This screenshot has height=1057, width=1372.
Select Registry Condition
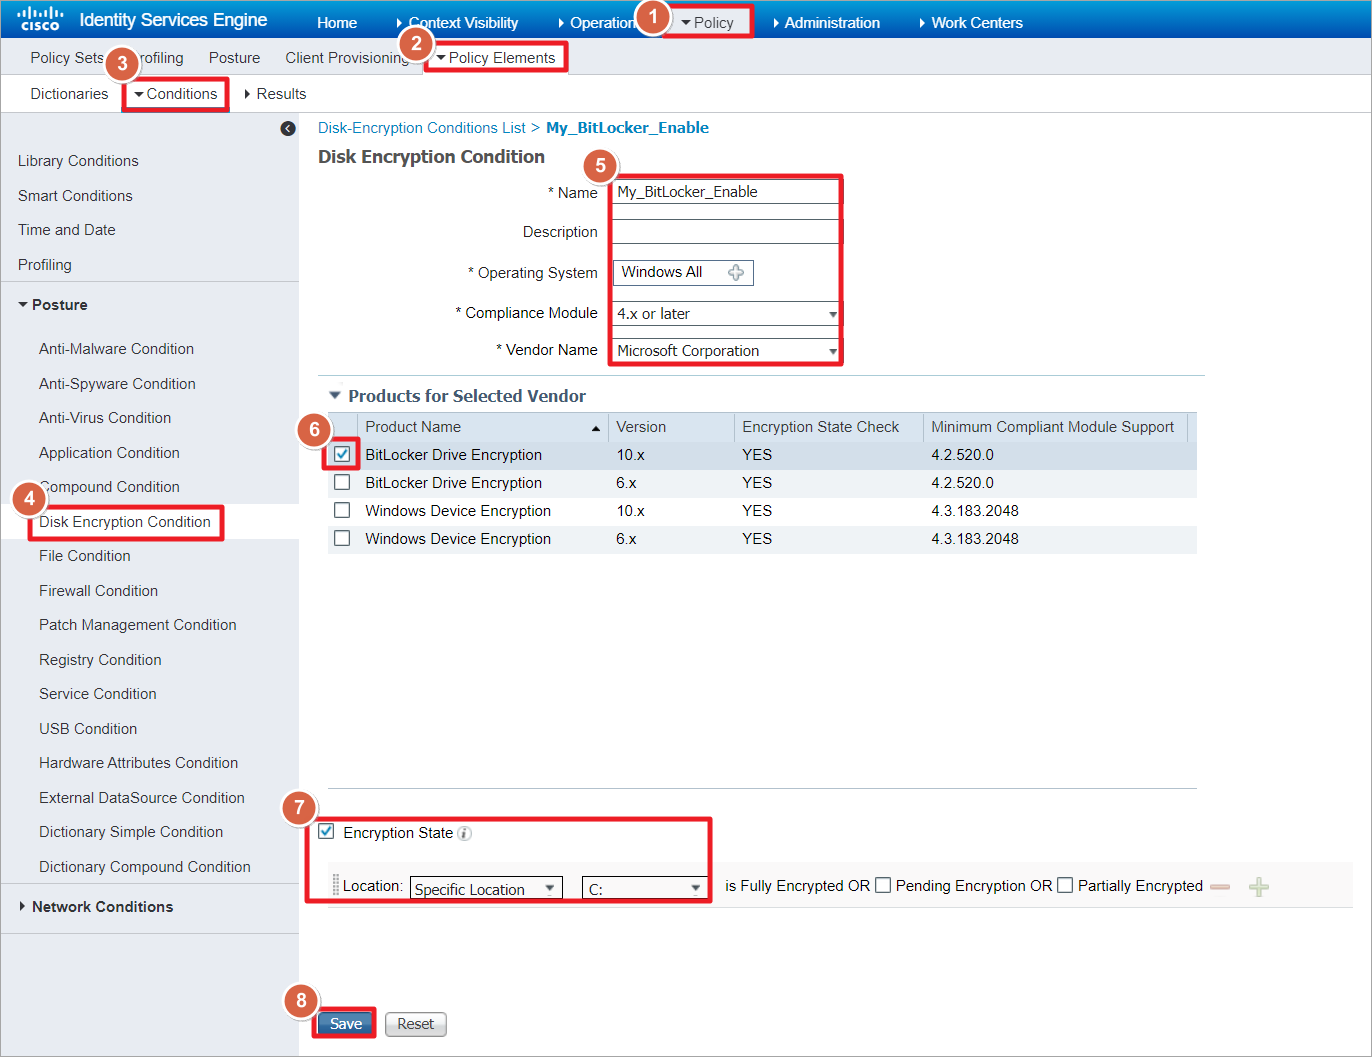[100, 660]
